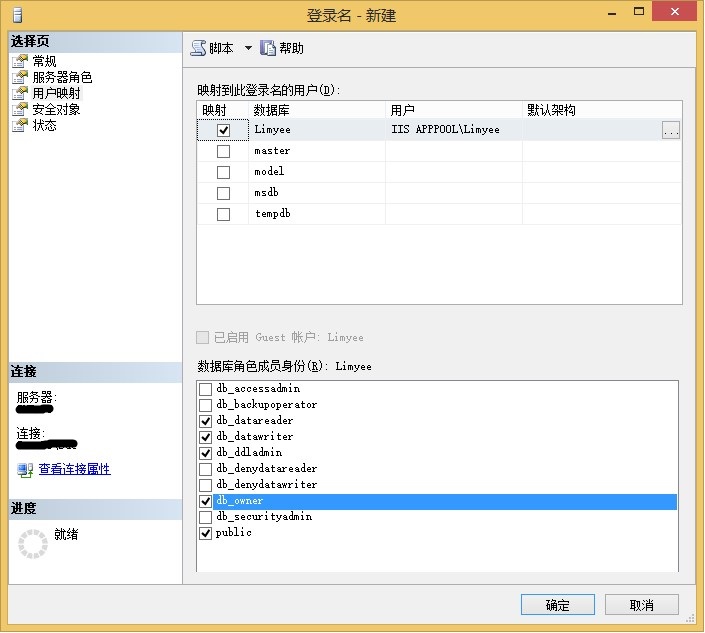
Task: Click the 数据库 column header
Action: (316, 110)
